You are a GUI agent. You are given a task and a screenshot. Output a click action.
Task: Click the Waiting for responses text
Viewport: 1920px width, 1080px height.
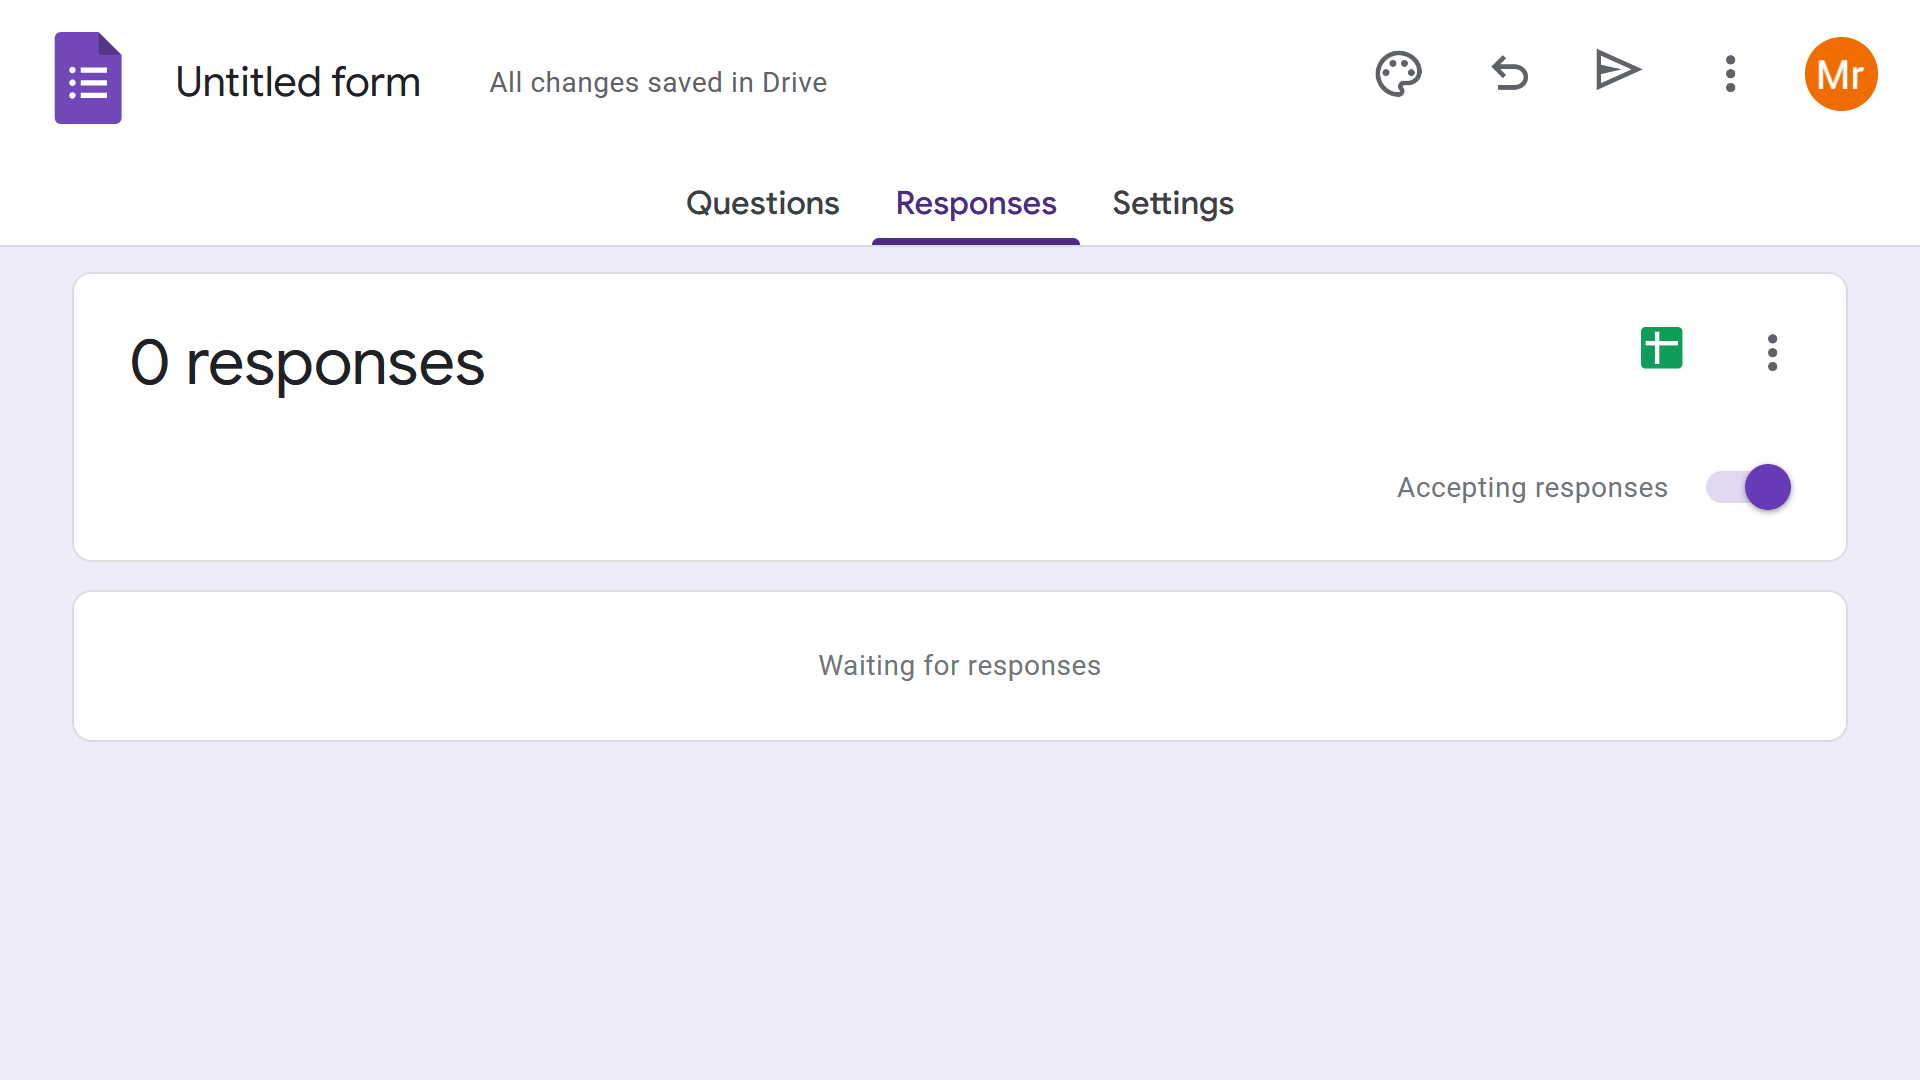(x=959, y=666)
